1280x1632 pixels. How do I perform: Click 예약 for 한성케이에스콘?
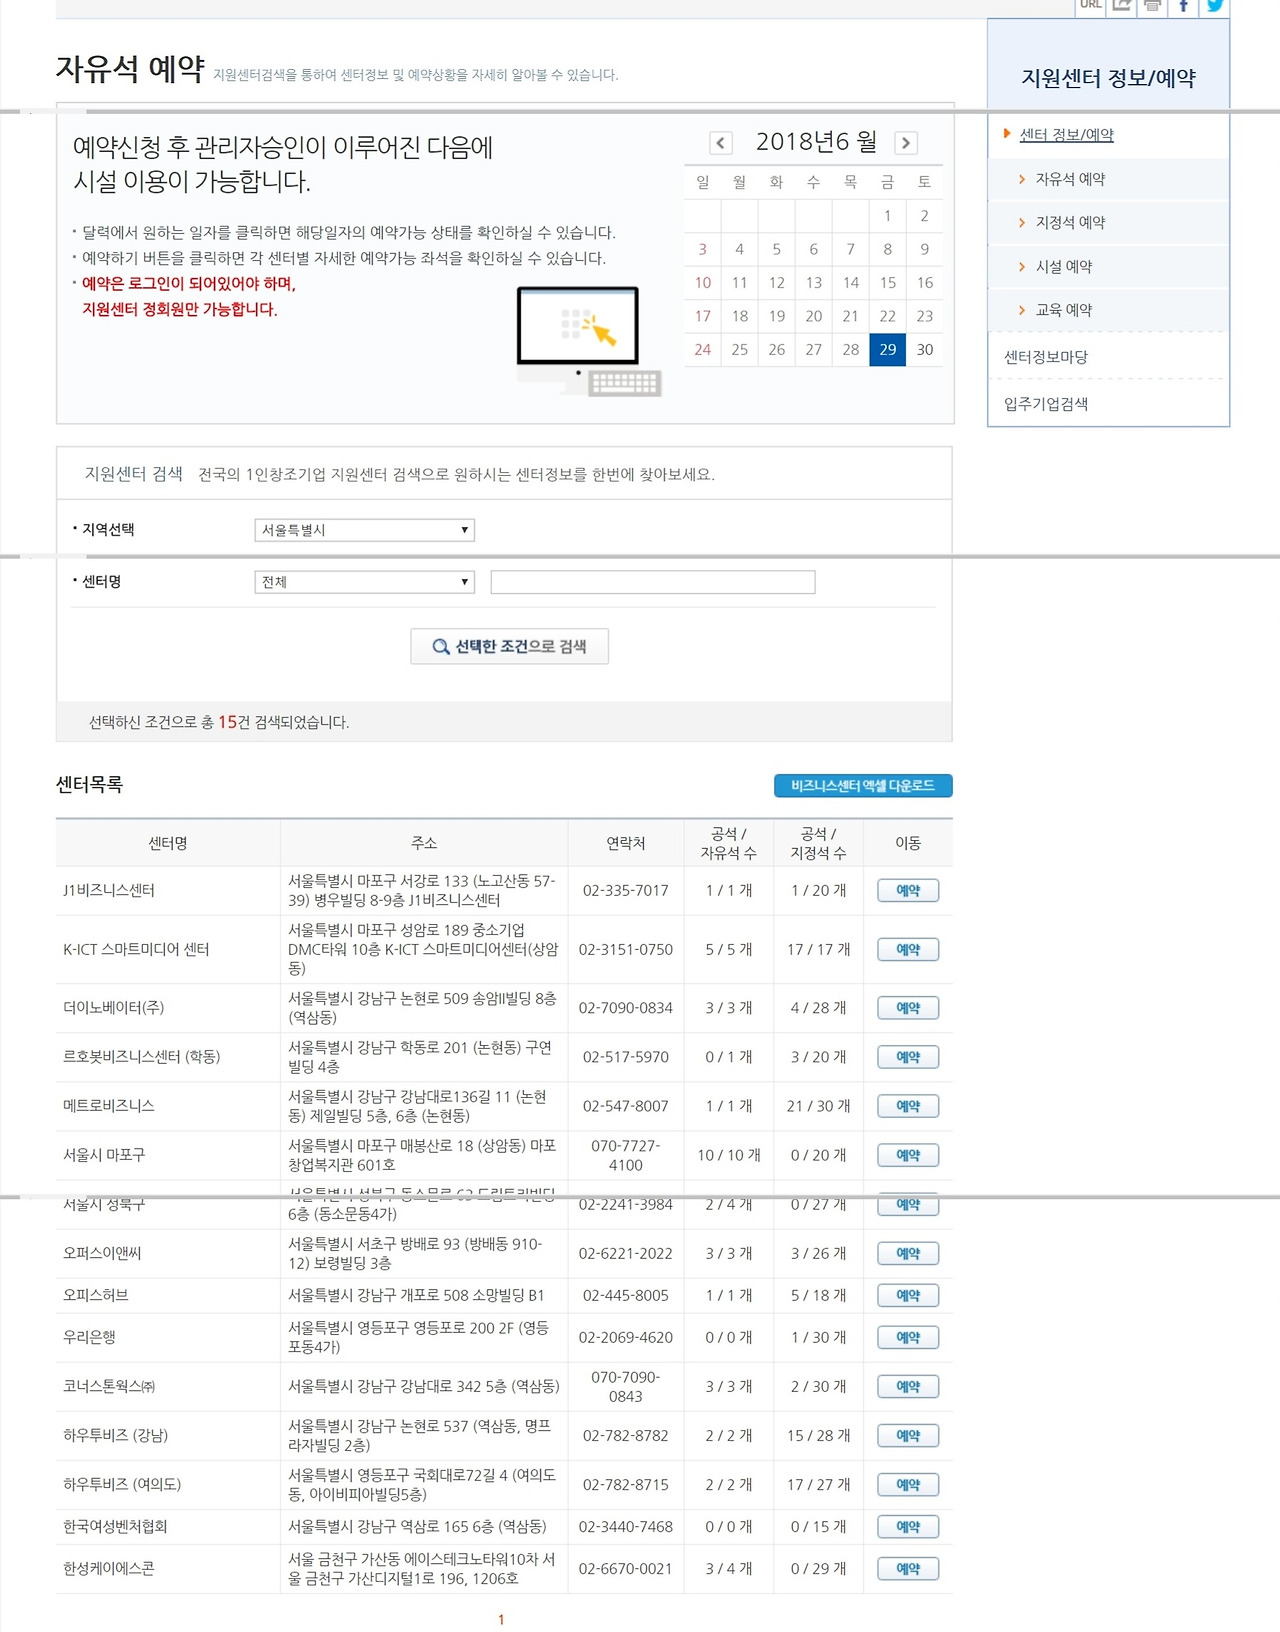click(x=908, y=1569)
